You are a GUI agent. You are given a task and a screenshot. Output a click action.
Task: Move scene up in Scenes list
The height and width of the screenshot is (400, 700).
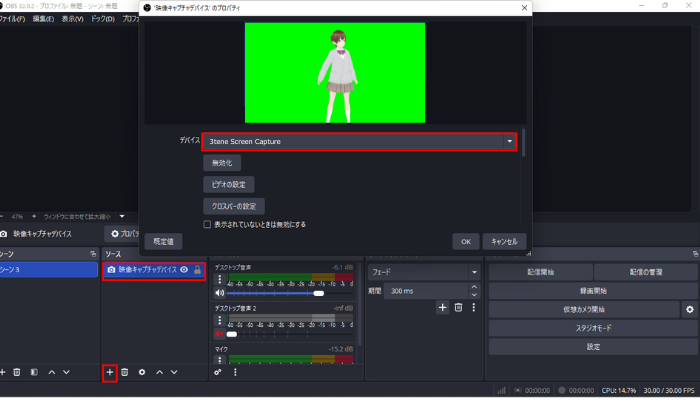[x=52, y=372]
